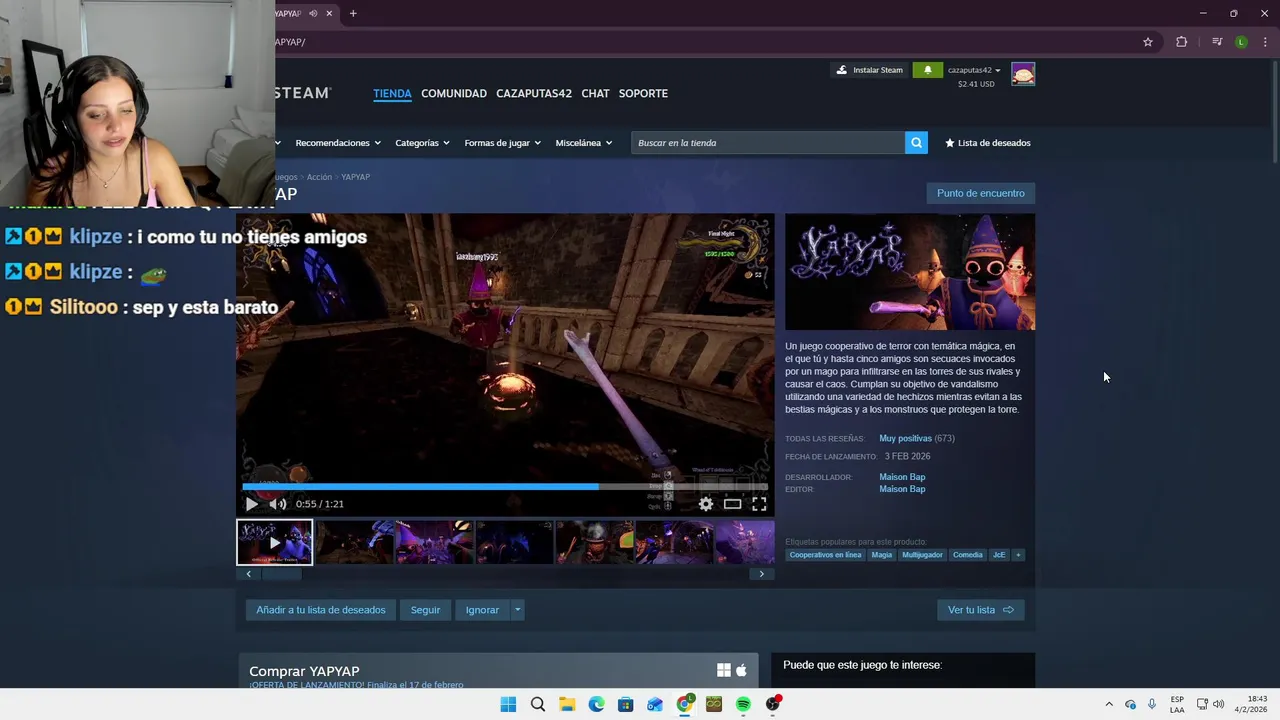Open the CAZAPUTAS42 profile menu
The width and height of the screenshot is (1280, 720).
click(x=534, y=93)
